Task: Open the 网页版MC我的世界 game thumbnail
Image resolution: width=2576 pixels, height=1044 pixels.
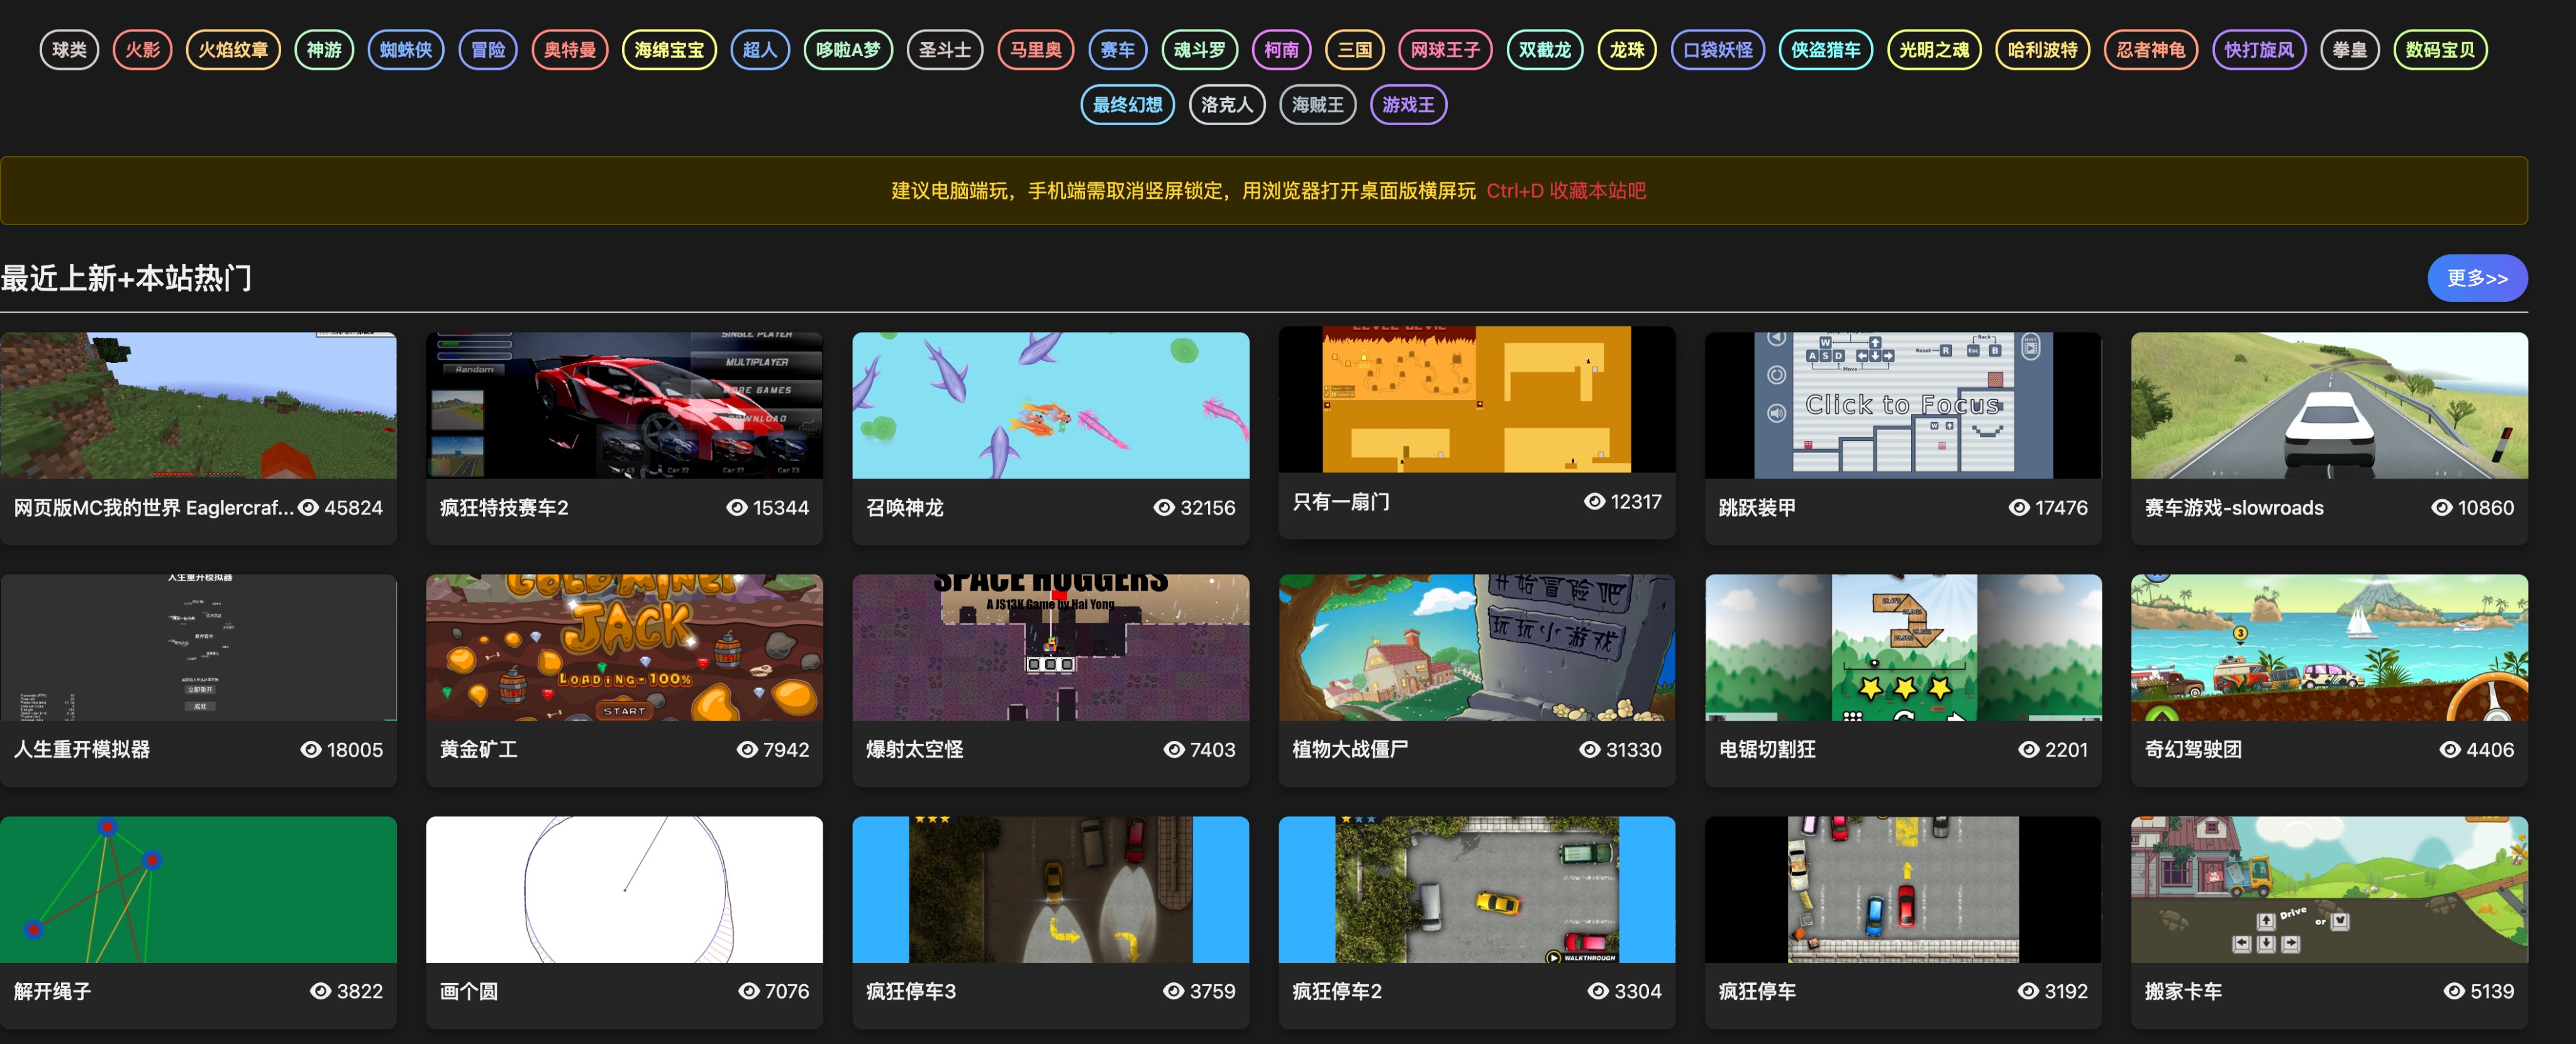Action: tap(198, 405)
